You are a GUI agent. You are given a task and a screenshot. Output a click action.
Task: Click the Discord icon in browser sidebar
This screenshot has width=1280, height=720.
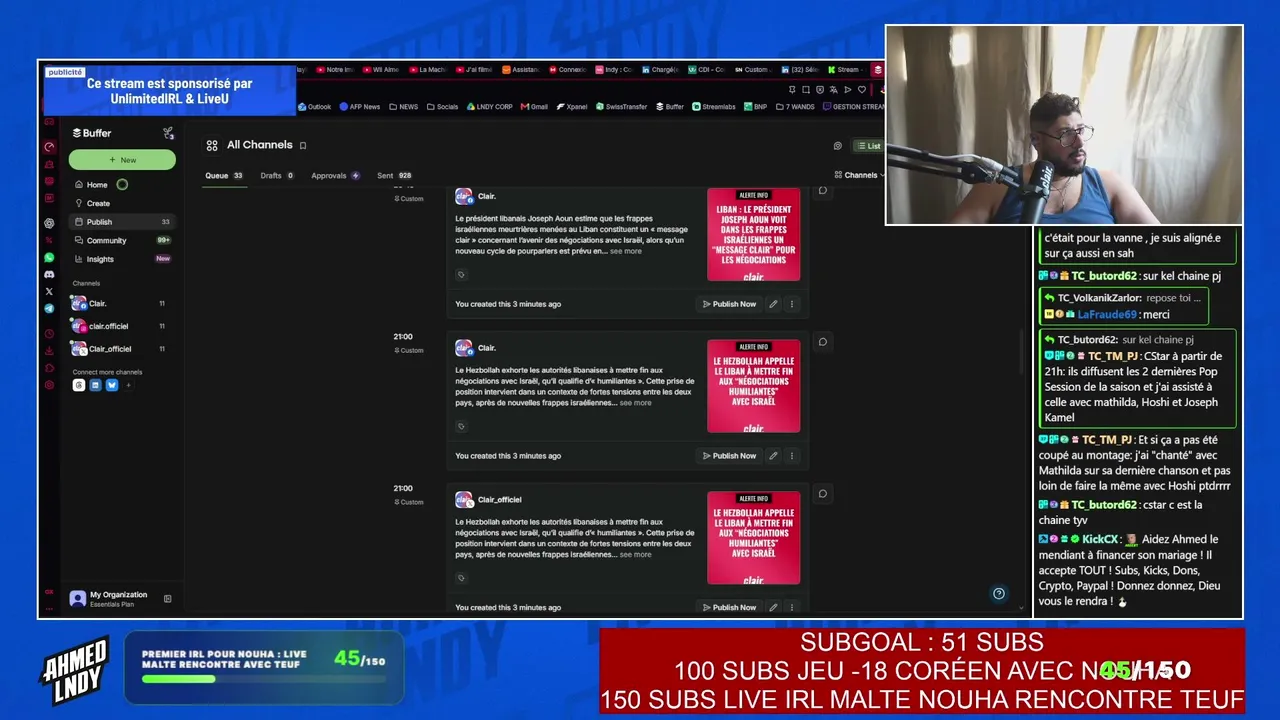click(x=49, y=274)
